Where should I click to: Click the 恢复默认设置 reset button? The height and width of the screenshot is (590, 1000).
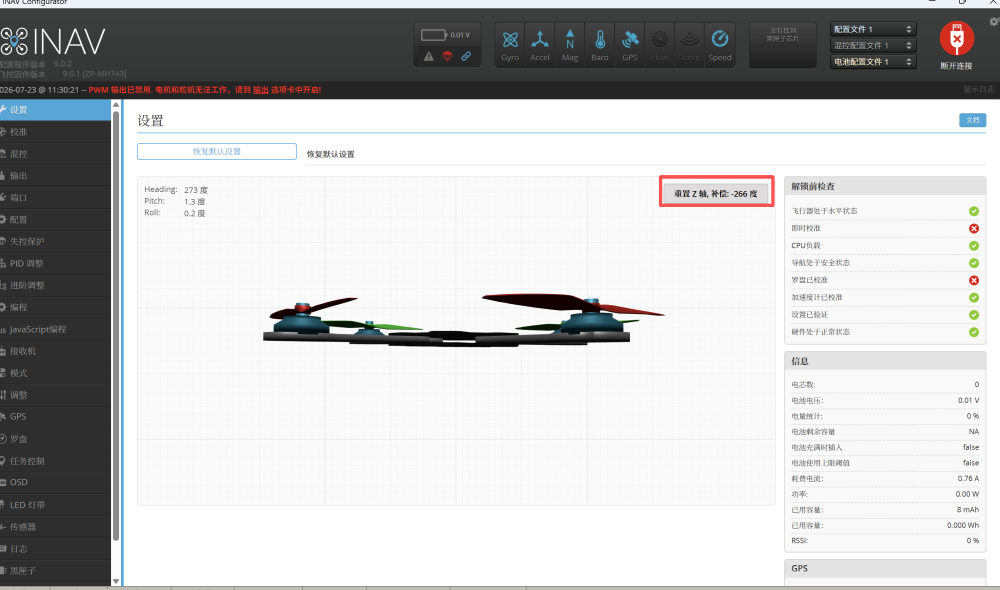pos(217,151)
